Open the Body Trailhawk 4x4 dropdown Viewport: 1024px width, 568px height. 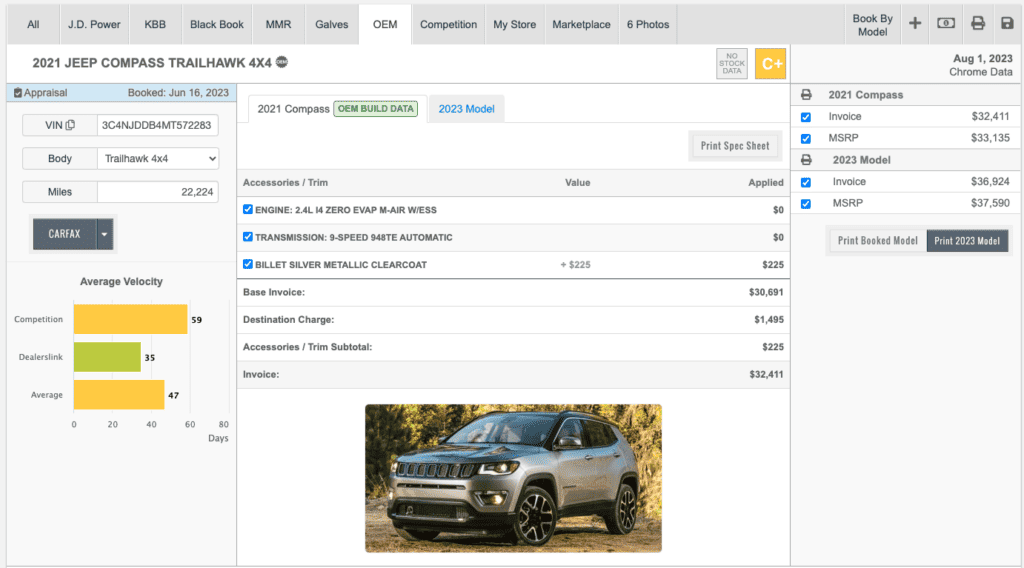[158, 159]
